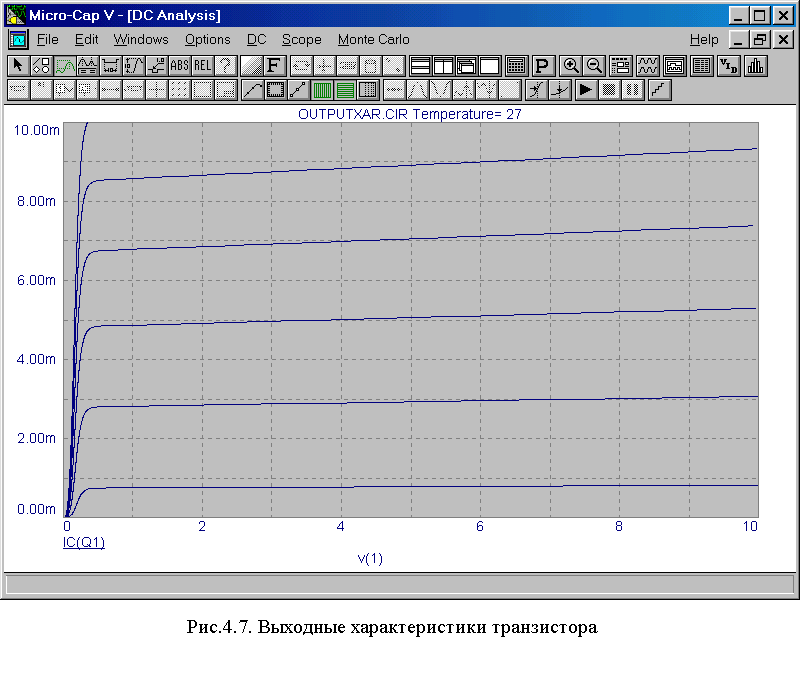This screenshot has width=800, height=688.
Task: Open the File menu
Action: click(x=47, y=39)
